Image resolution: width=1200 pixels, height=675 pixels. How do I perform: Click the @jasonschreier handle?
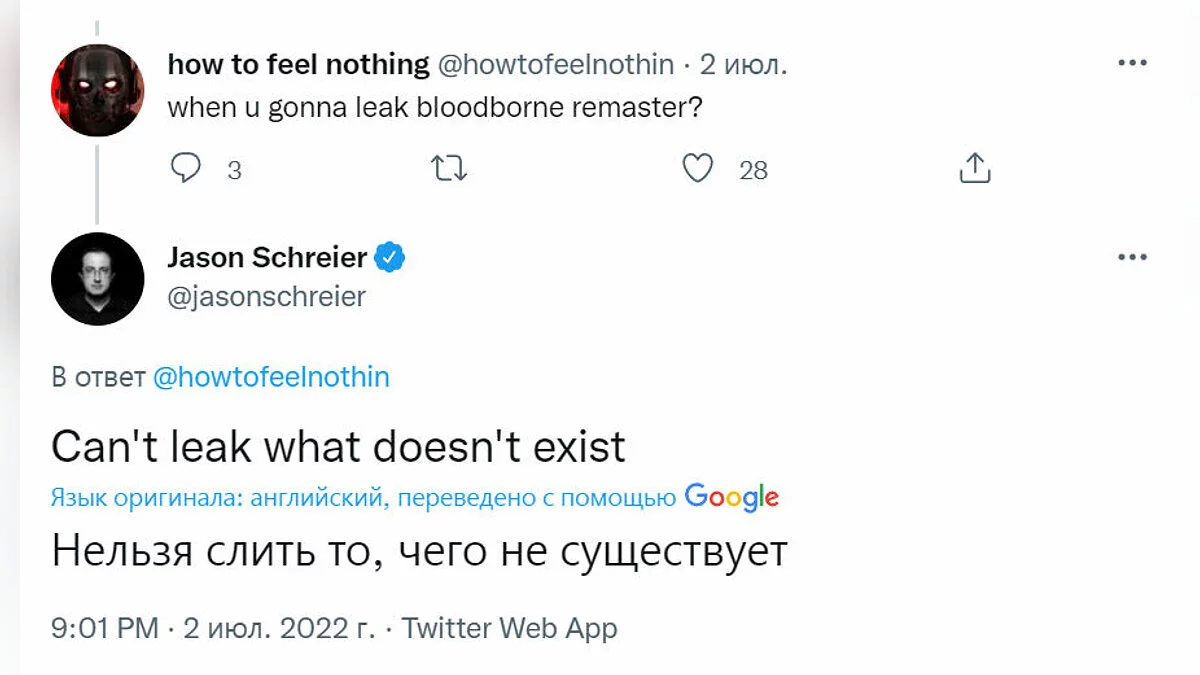pos(266,297)
